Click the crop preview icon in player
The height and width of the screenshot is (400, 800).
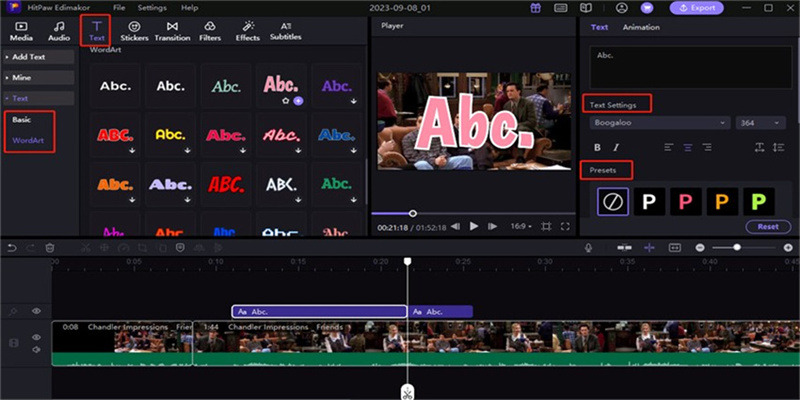(546, 227)
